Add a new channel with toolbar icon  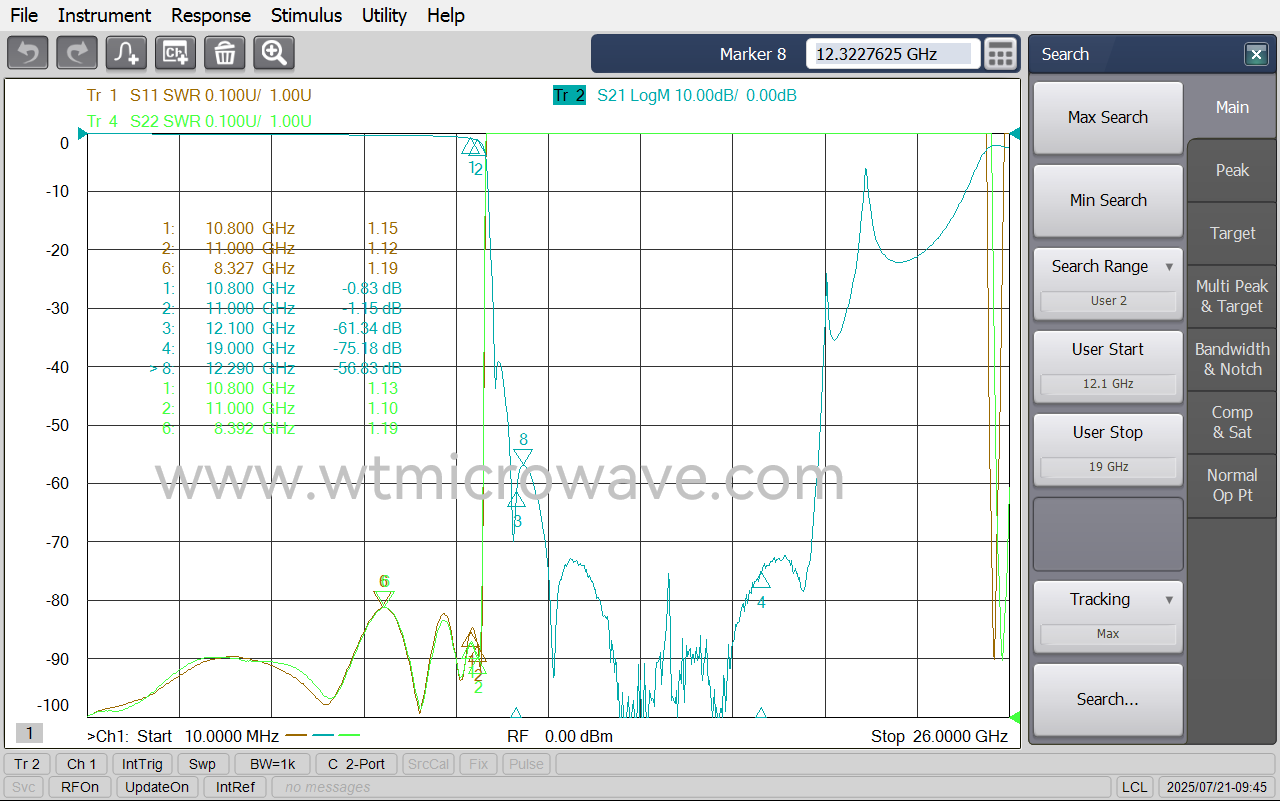(x=176, y=53)
